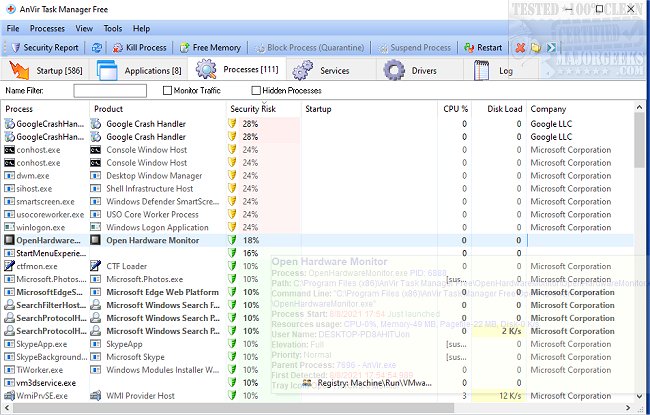
Task: Select the TiWorker.exe process row
Action: 317,369
